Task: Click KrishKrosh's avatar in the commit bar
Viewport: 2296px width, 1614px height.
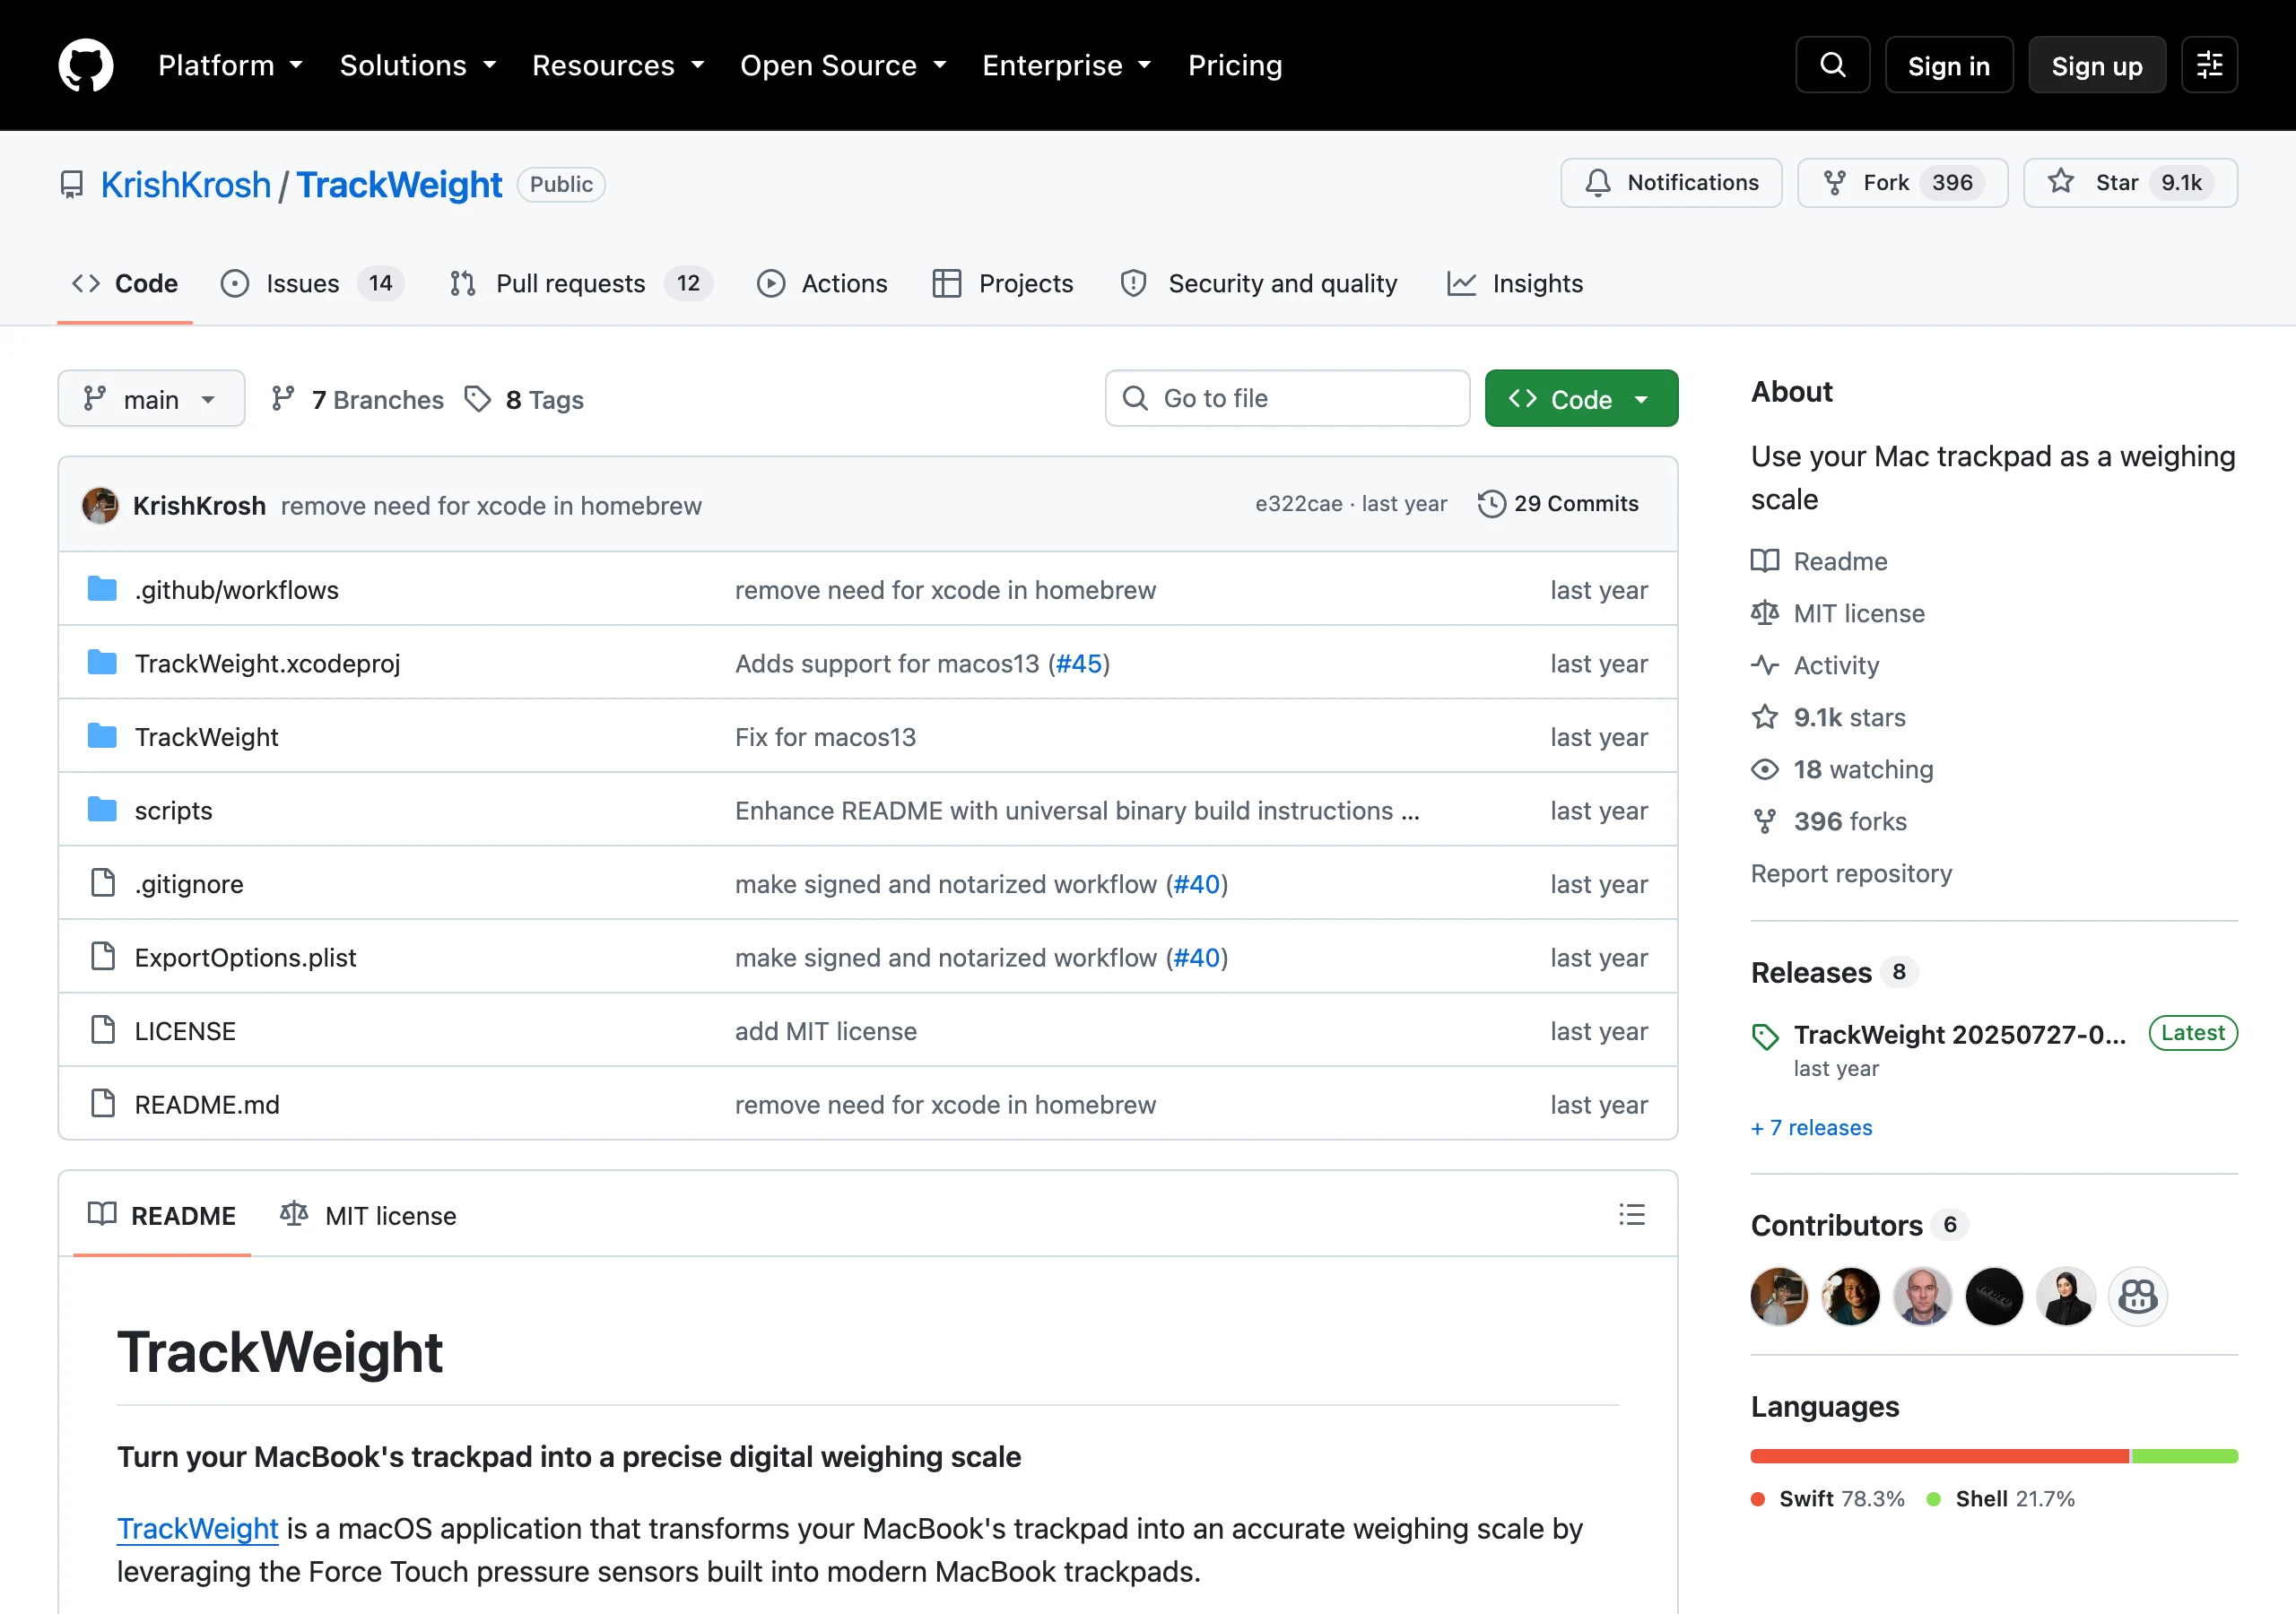Action: coord(100,505)
